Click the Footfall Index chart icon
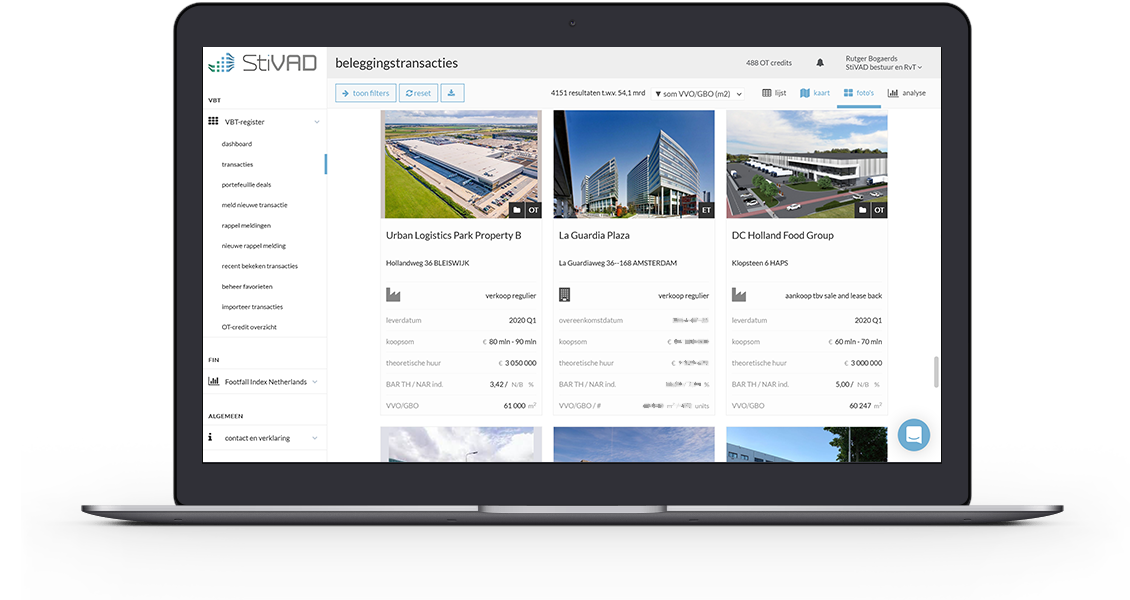 point(213,381)
